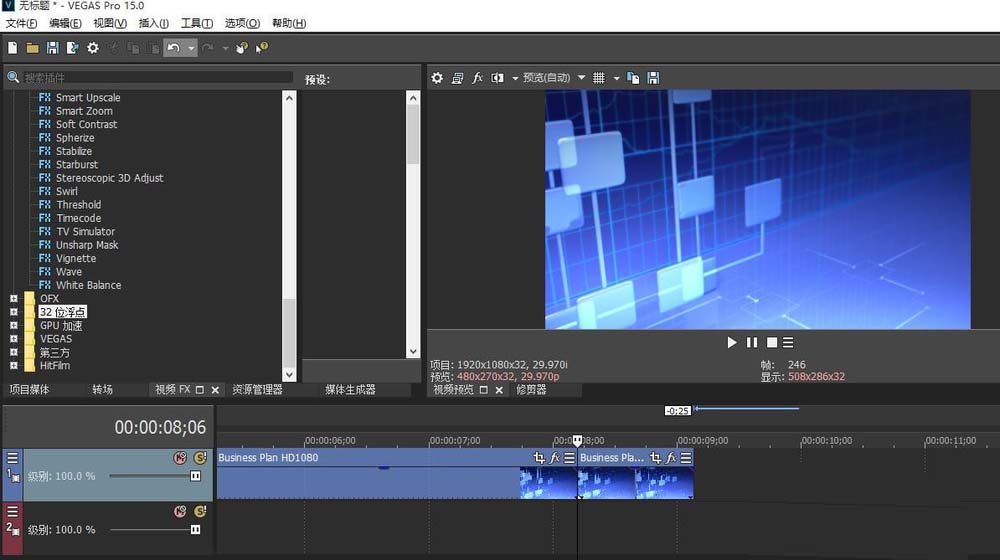
Task: Solo video track 1
Action: tap(199, 457)
